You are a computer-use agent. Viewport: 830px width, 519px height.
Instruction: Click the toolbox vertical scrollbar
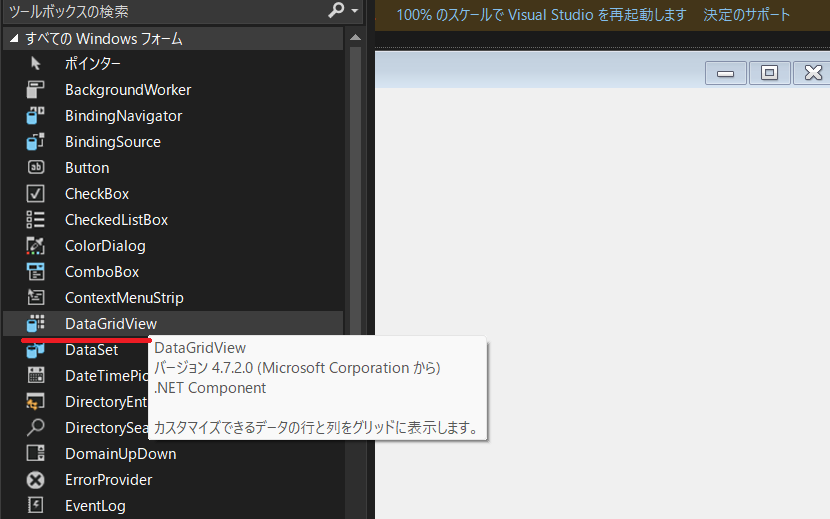pyautogui.click(x=355, y=200)
